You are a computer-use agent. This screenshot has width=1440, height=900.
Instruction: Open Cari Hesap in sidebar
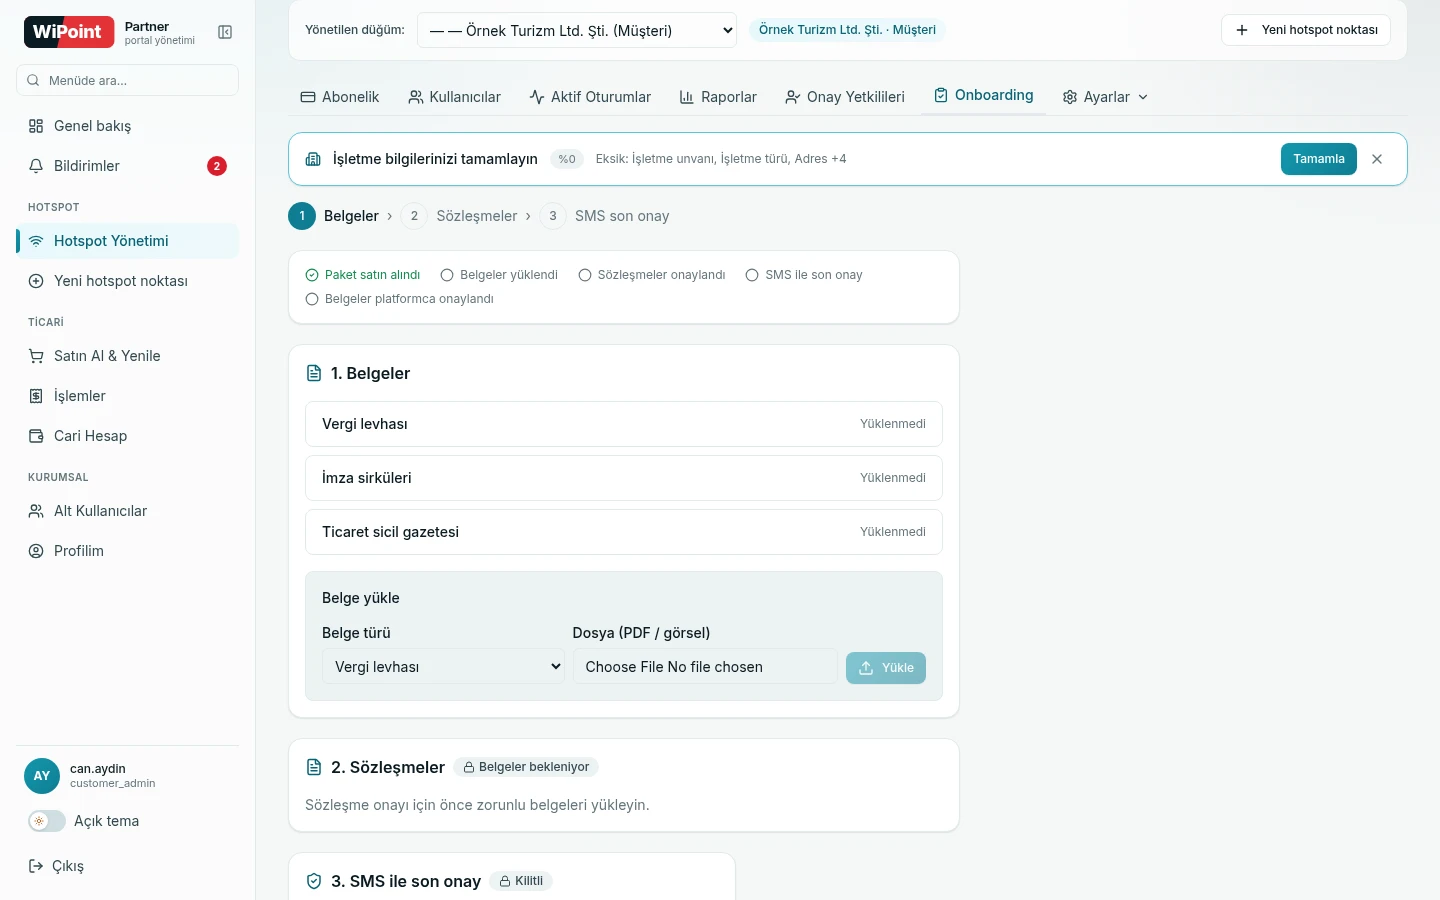click(x=127, y=436)
